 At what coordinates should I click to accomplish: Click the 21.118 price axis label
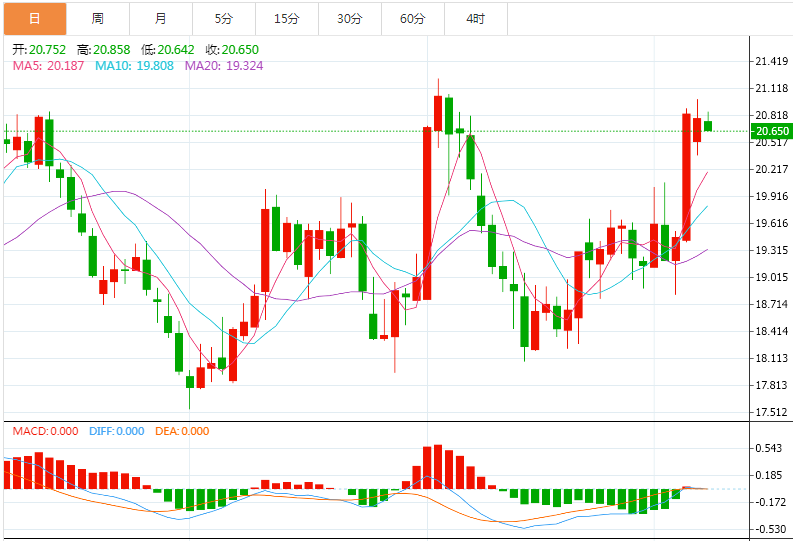(771, 88)
